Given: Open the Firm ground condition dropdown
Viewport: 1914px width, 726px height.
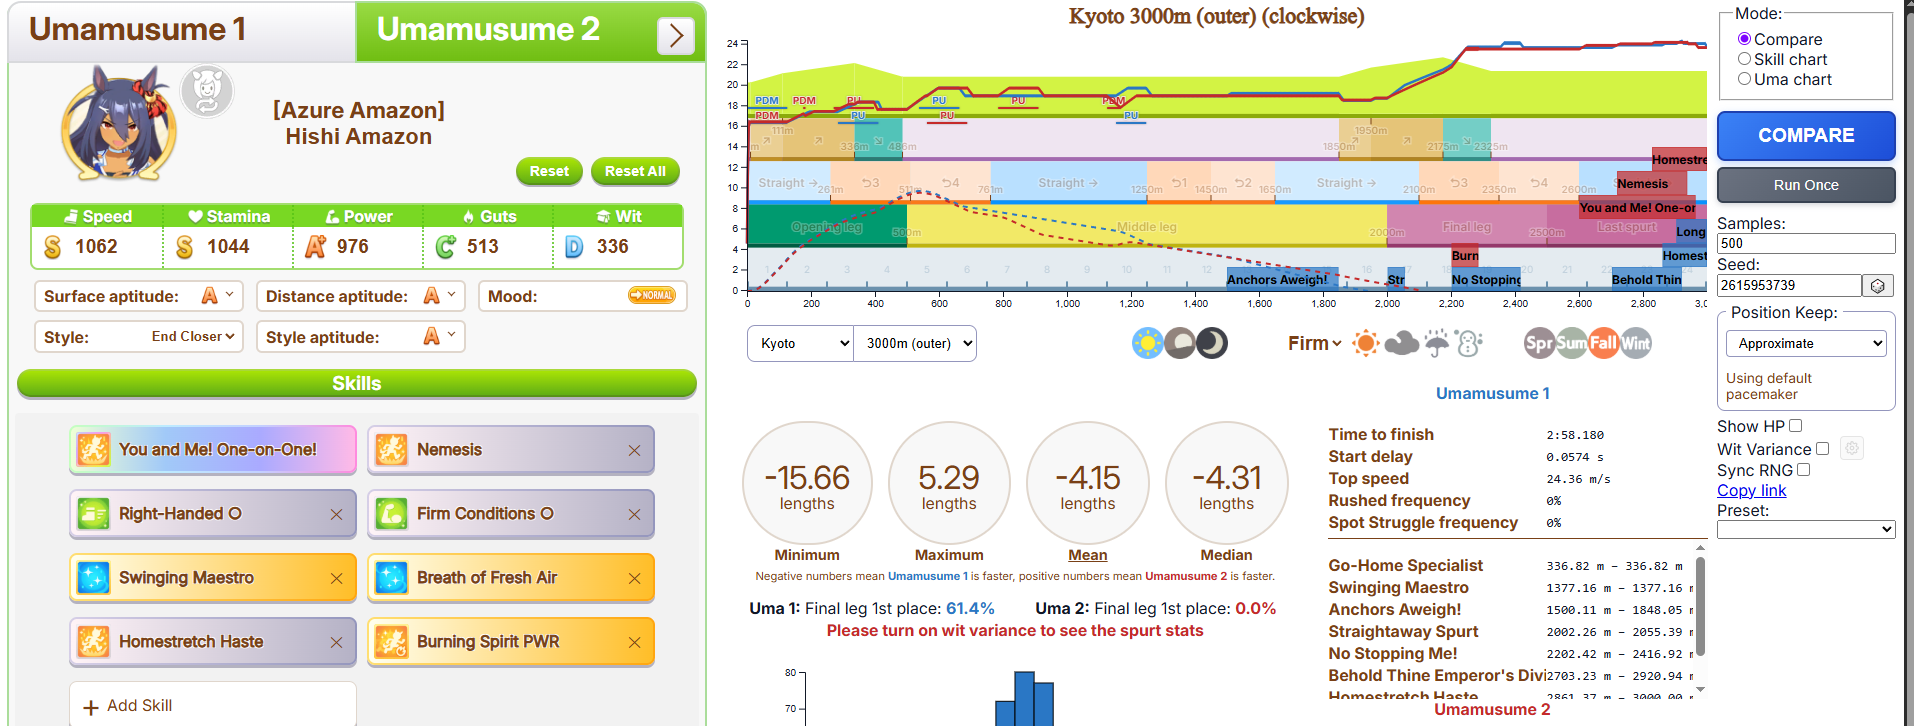Looking at the screenshot, I should (1314, 343).
